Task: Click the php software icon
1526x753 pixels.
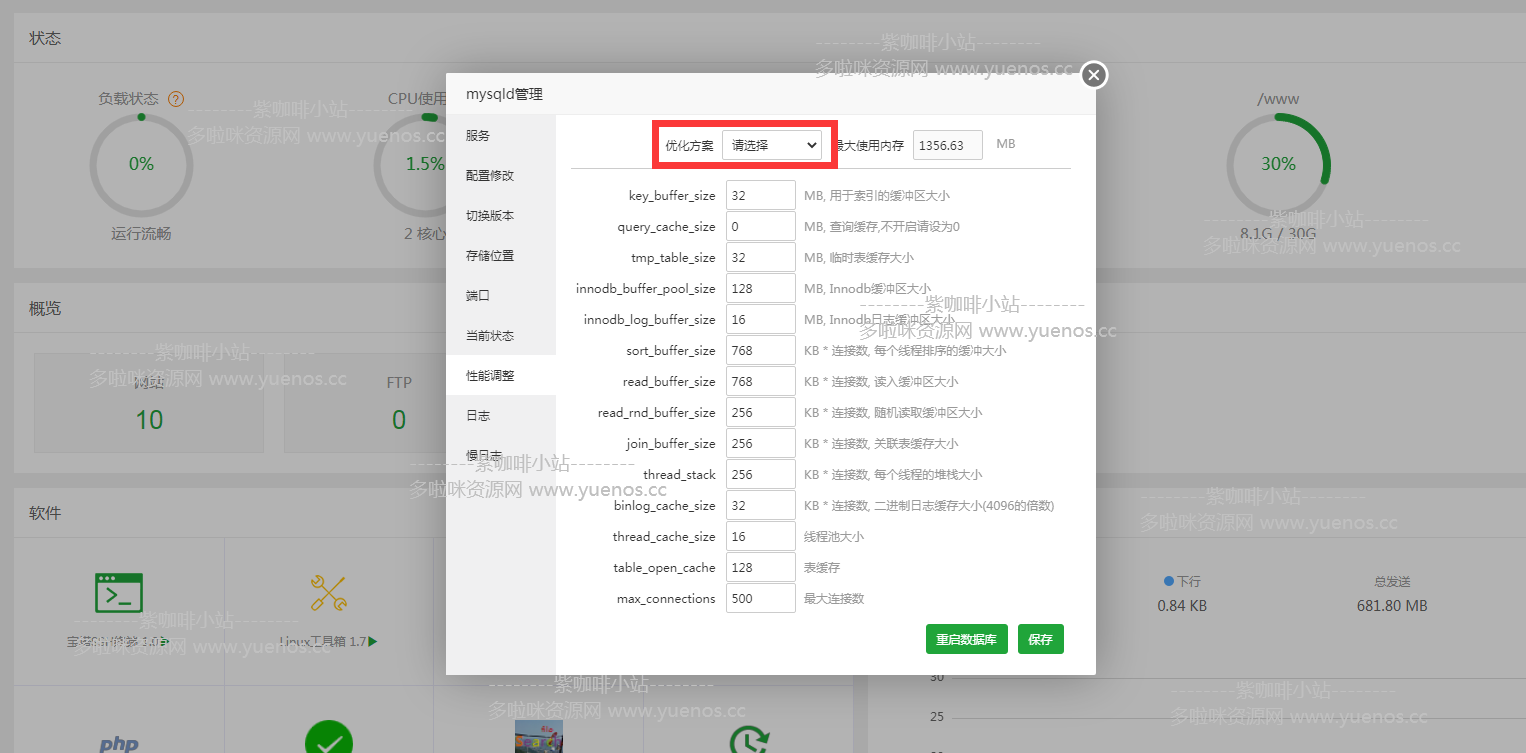Action: coord(118,742)
